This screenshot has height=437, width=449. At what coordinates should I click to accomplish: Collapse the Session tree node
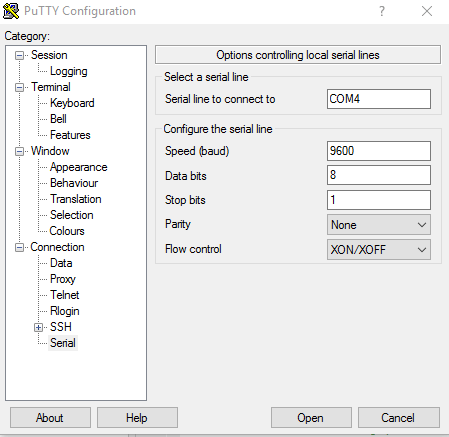coord(19,55)
